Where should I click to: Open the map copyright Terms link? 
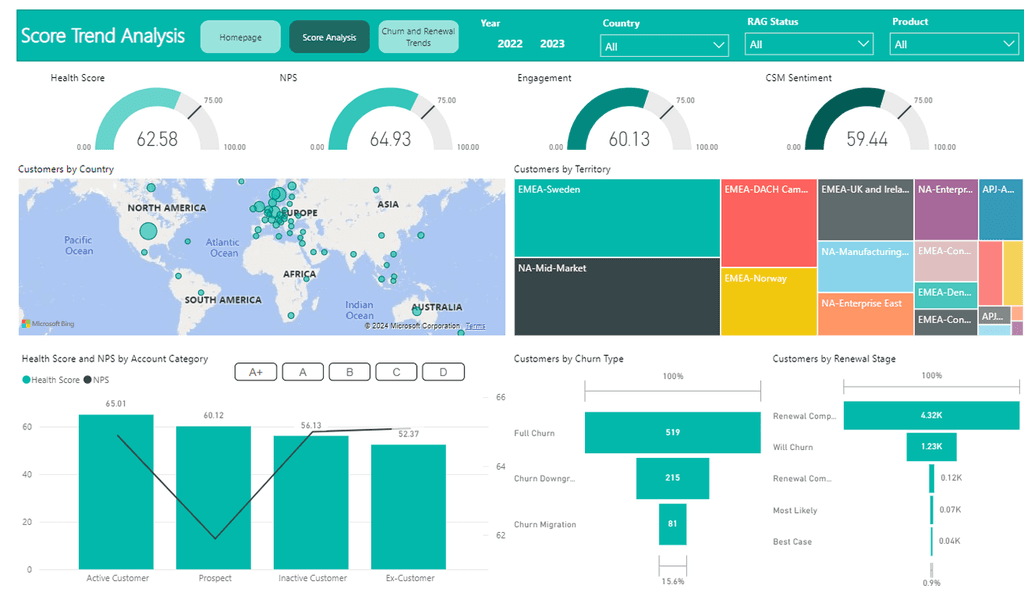pyautogui.click(x=477, y=325)
